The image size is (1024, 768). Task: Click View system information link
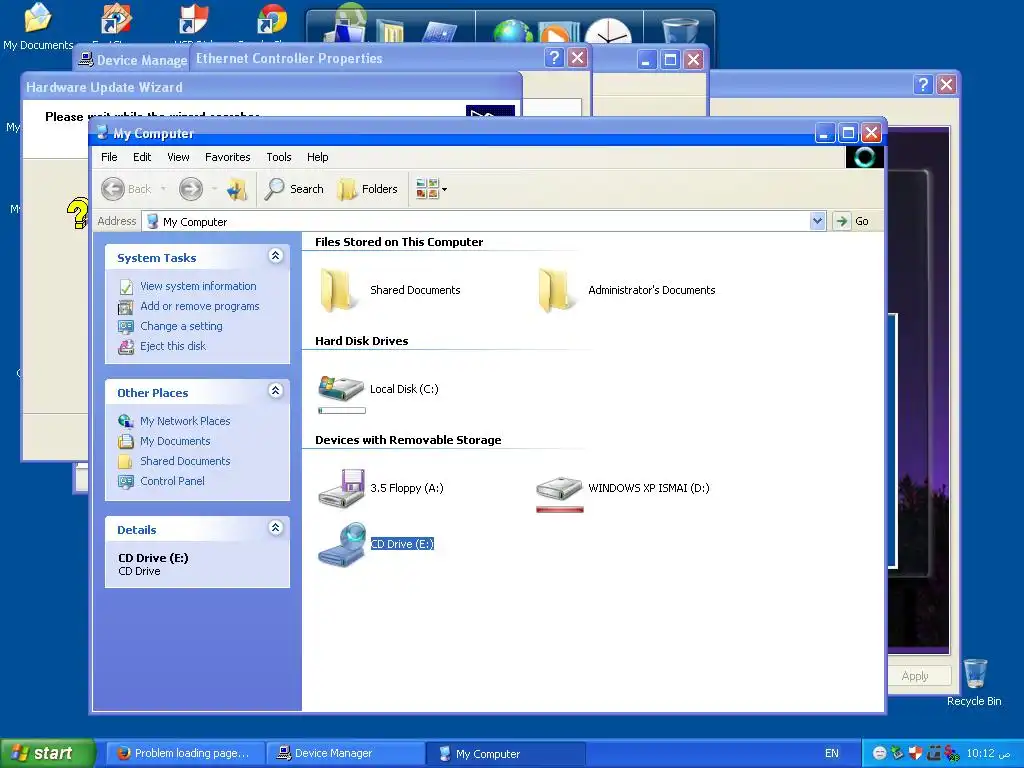198,286
